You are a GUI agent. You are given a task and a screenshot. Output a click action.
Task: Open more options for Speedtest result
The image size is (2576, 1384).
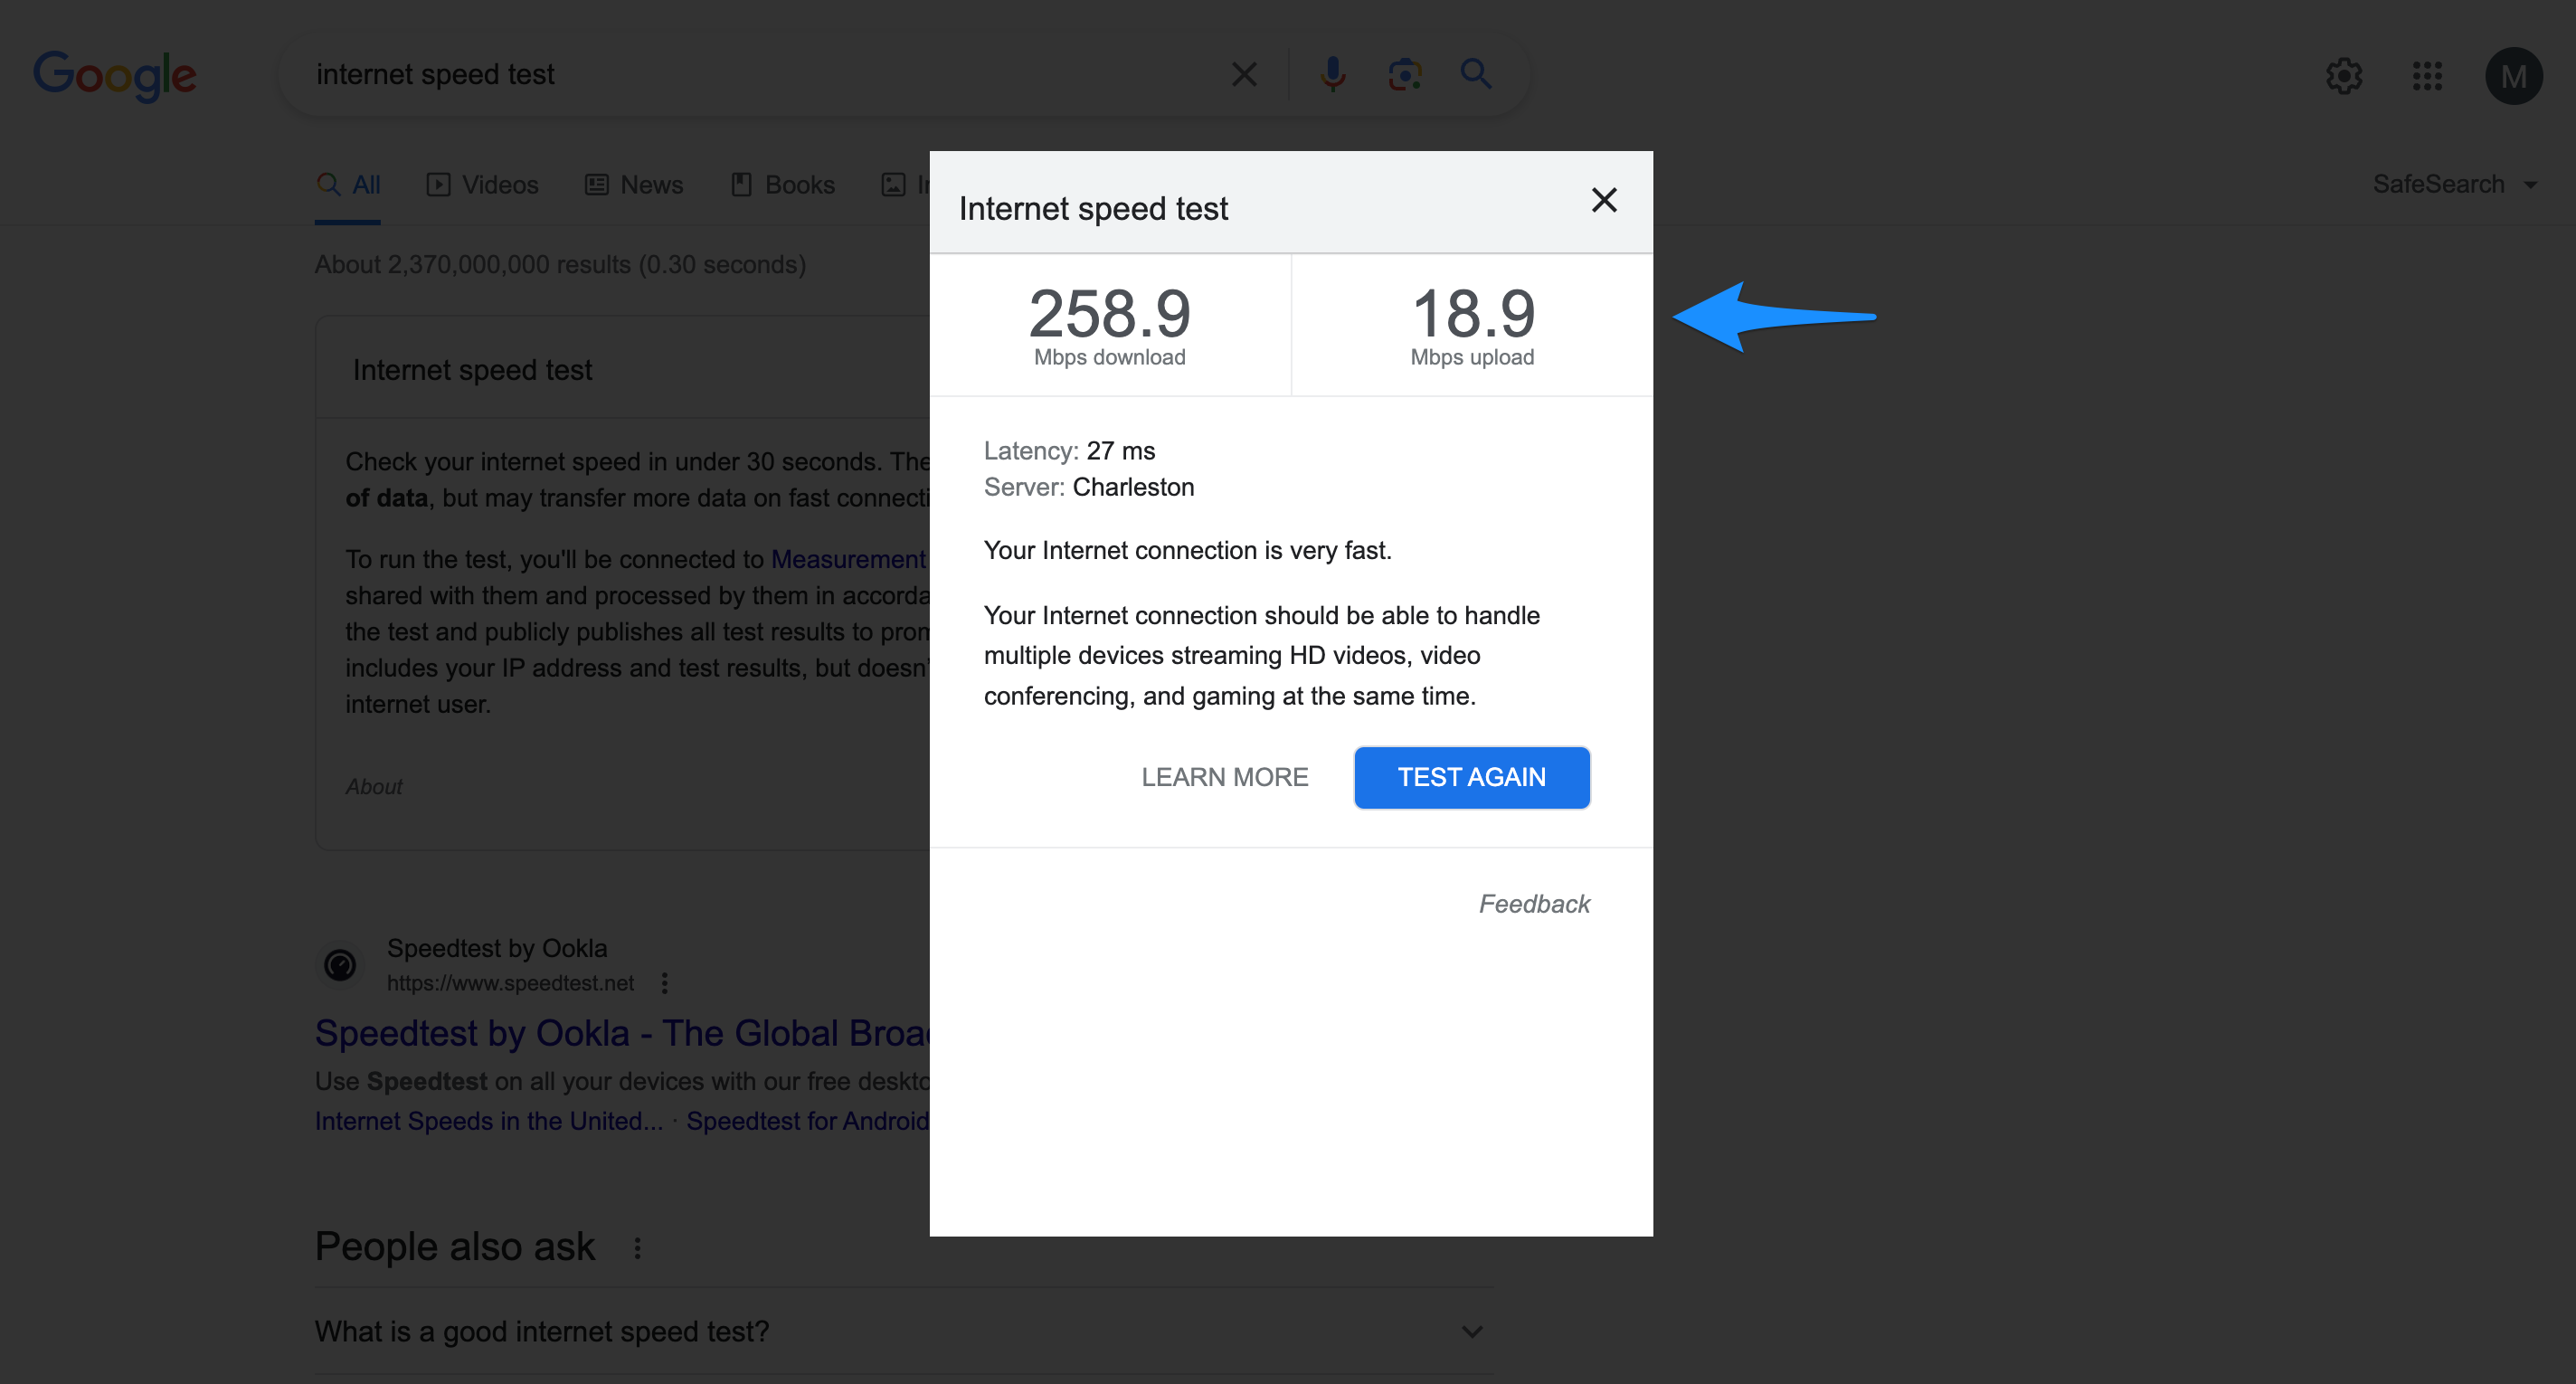pos(665,983)
